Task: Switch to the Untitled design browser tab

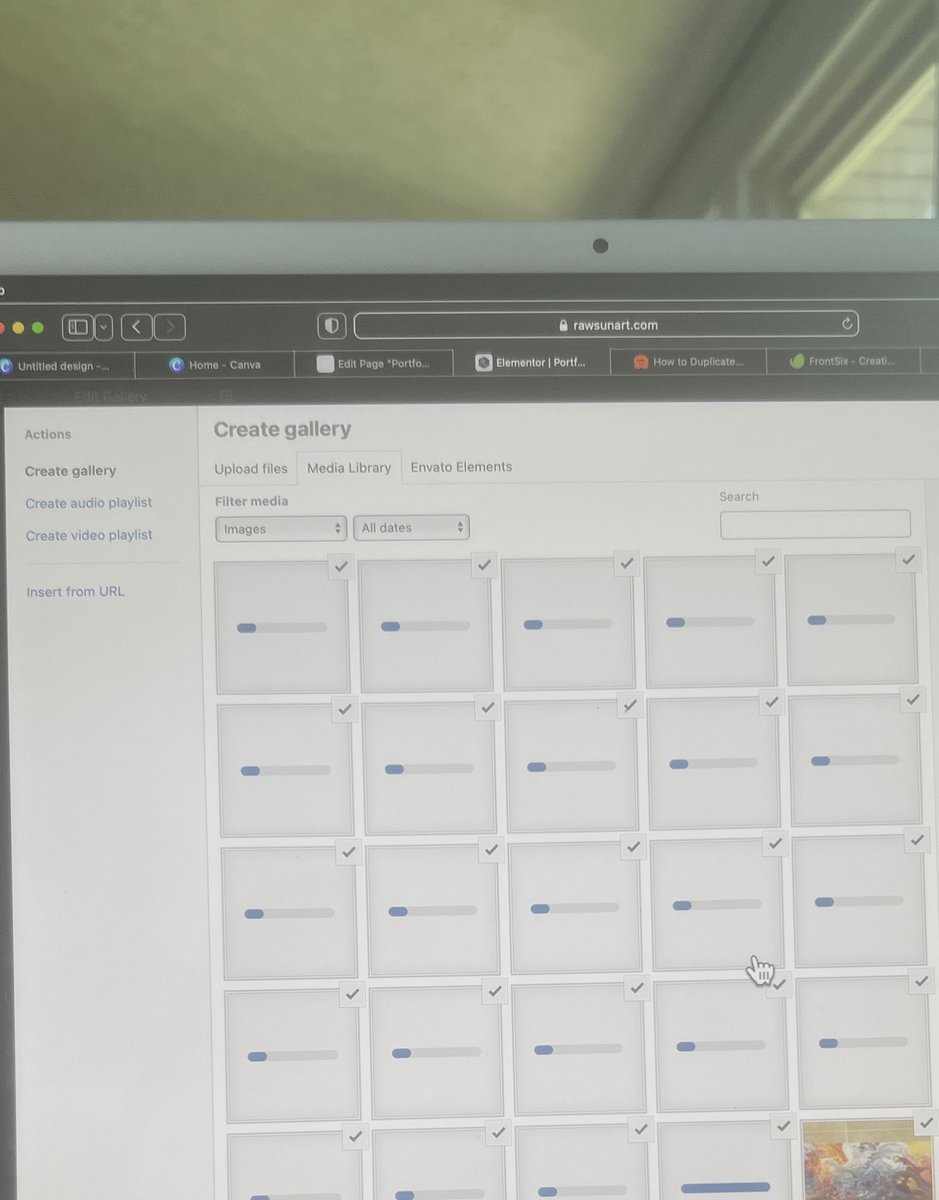Action: tap(66, 366)
